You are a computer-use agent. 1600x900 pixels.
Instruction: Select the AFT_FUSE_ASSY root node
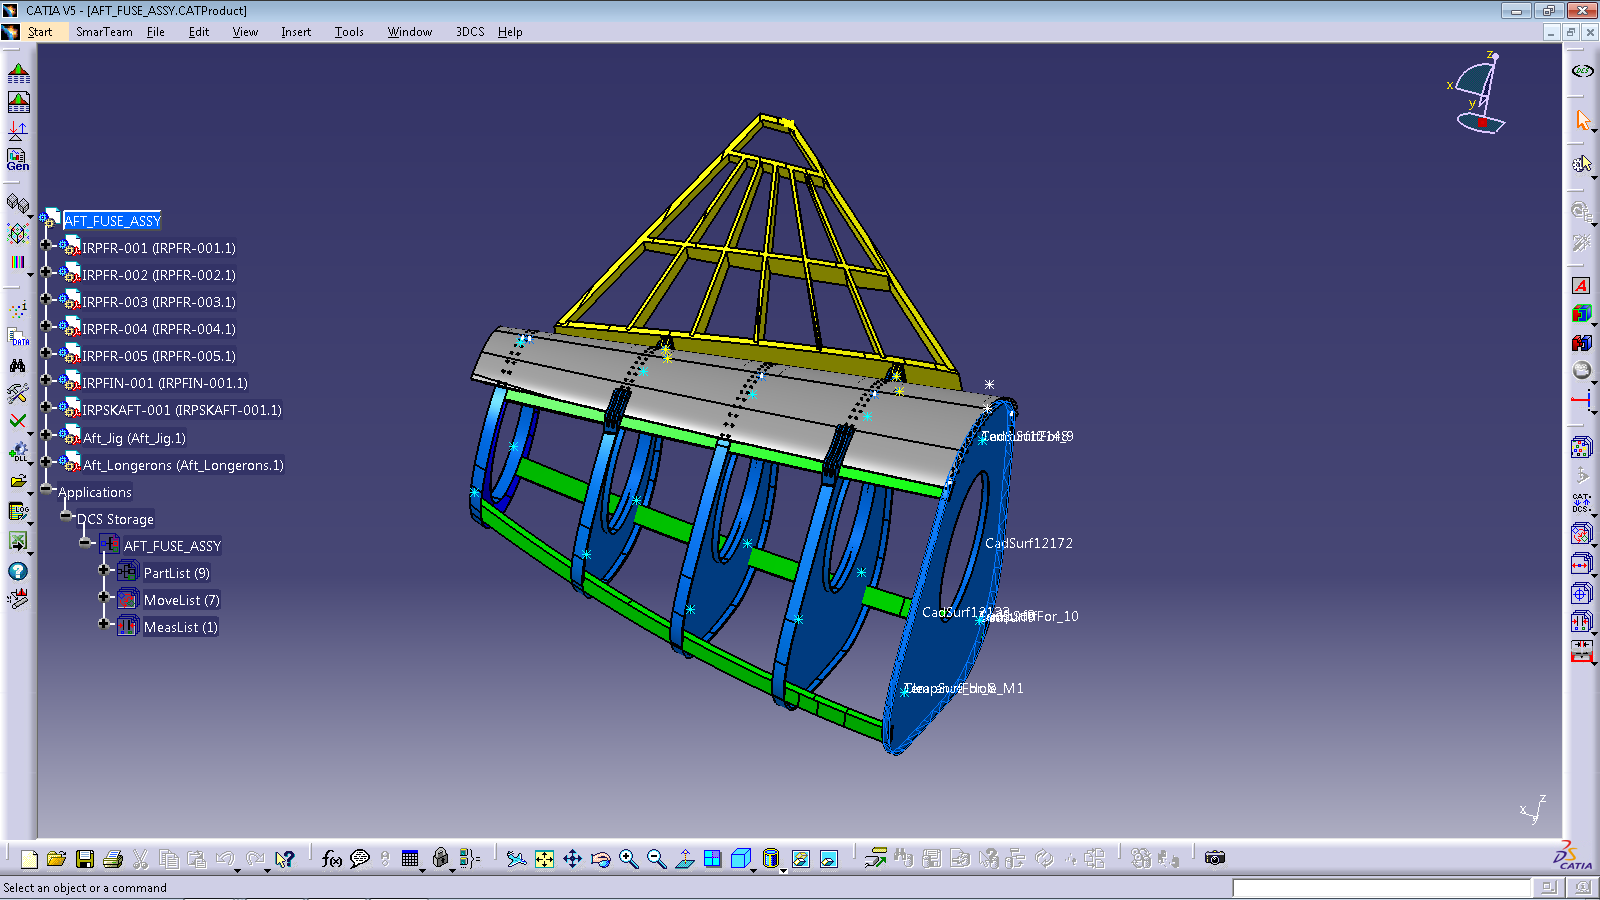tap(112, 220)
